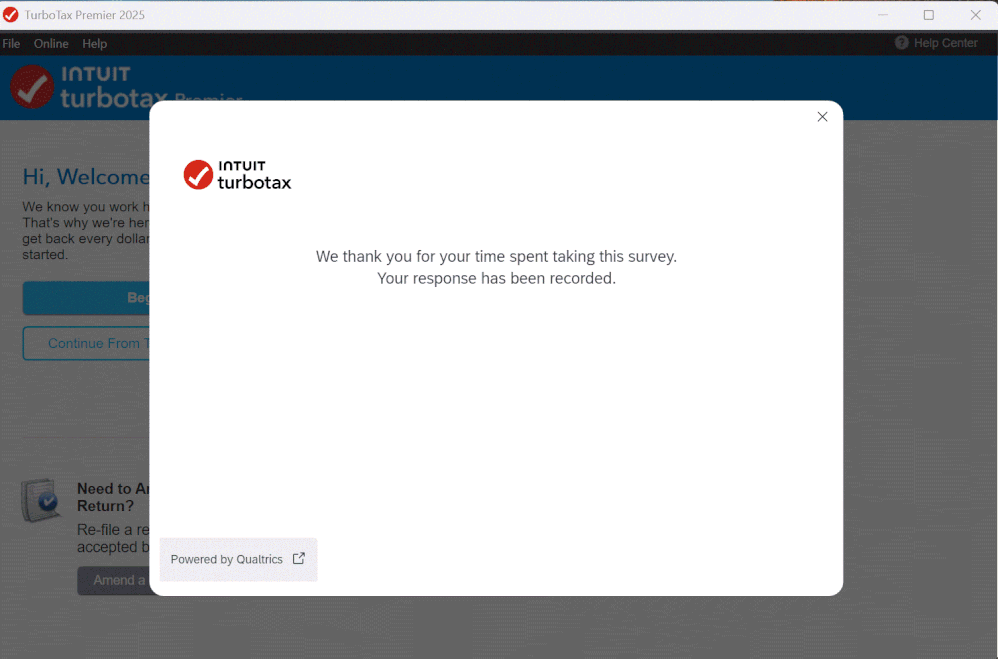The width and height of the screenshot is (998, 659).
Task: Open the Help menu
Action: point(94,43)
